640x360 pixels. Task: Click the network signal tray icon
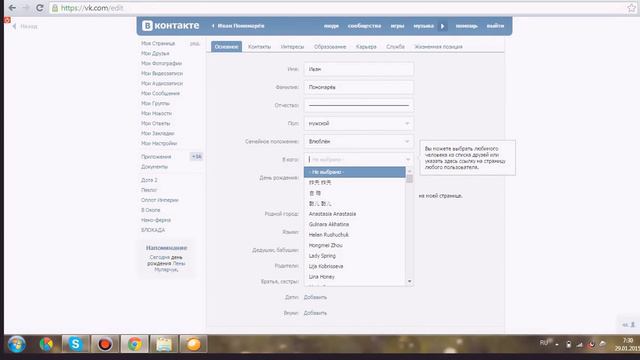pyautogui.click(x=580, y=344)
